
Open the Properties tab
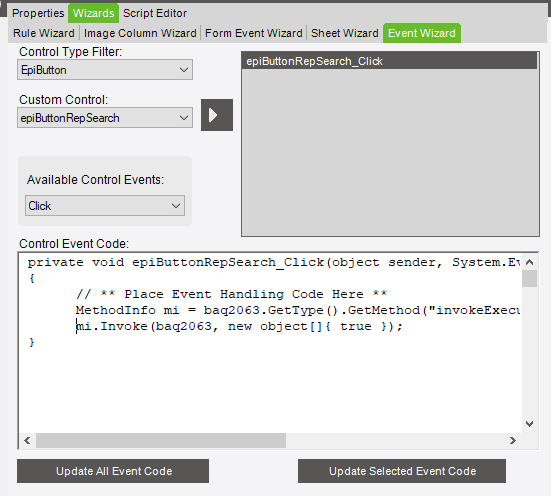(38, 13)
